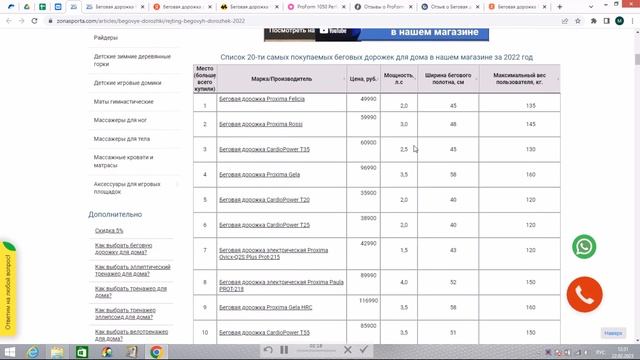Switch to the pinned green sheets tab
Image resolution: width=640 pixels, height=360 pixels.
click(42, 7)
